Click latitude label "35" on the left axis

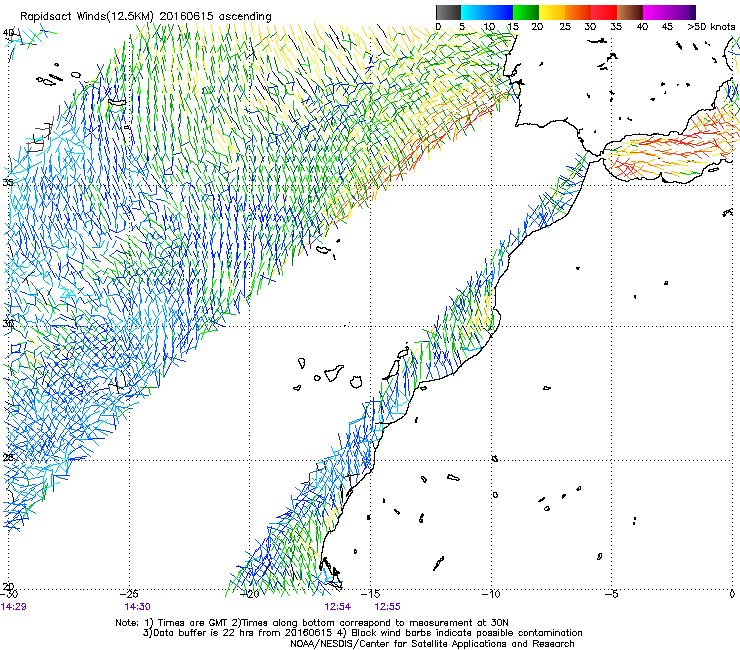pyautogui.click(x=8, y=182)
